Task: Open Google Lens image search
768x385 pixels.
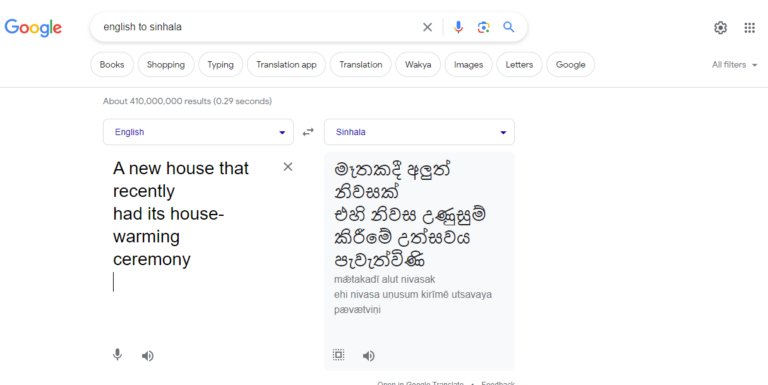Action: [x=483, y=27]
